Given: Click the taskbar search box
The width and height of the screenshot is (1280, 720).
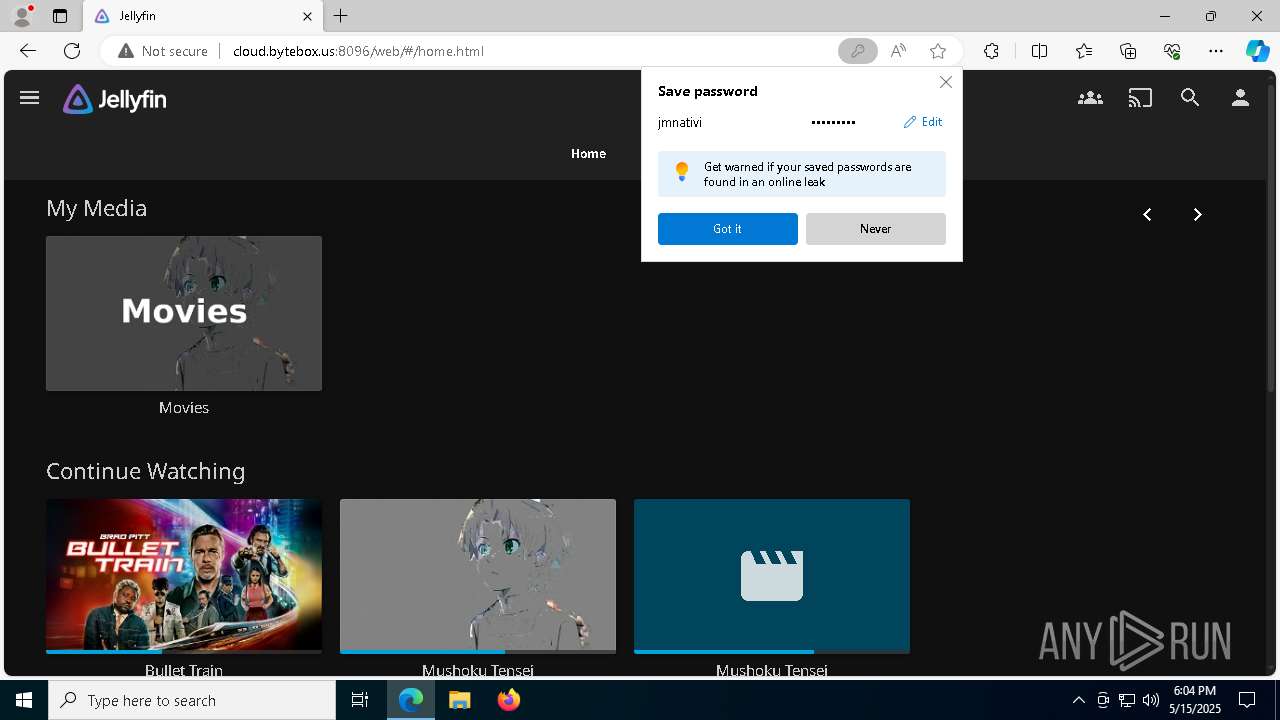Looking at the screenshot, I should (x=192, y=700).
